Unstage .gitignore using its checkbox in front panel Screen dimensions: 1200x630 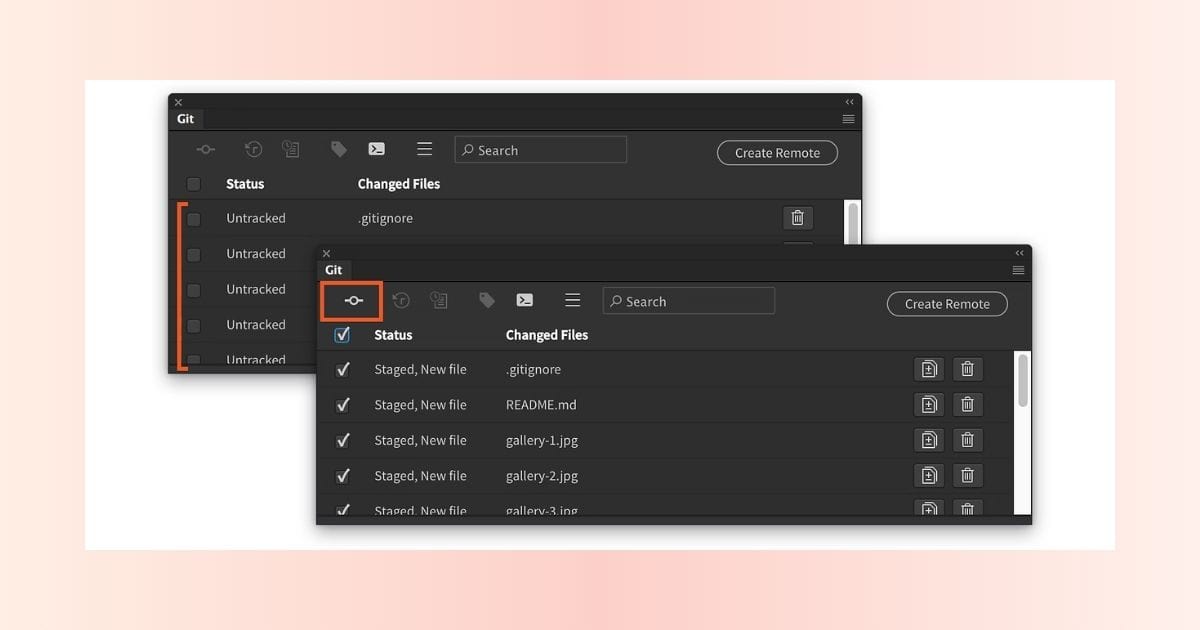click(x=342, y=369)
